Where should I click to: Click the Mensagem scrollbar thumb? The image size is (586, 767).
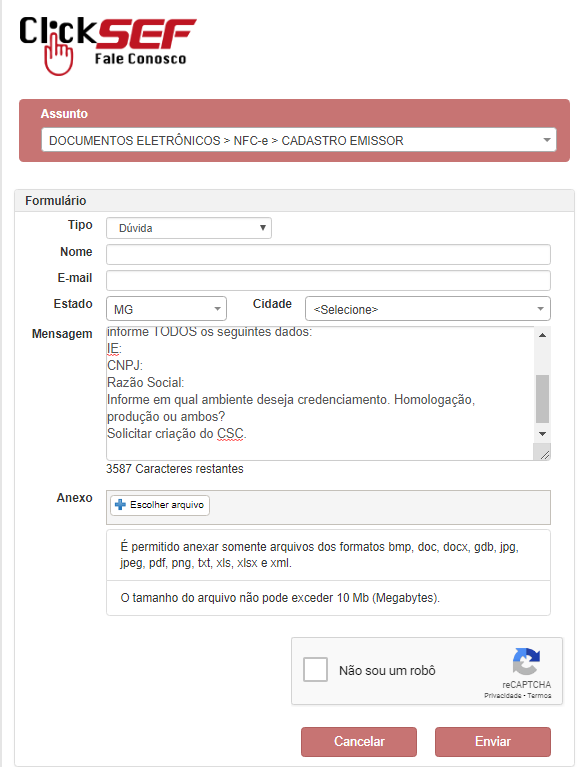pyautogui.click(x=542, y=399)
